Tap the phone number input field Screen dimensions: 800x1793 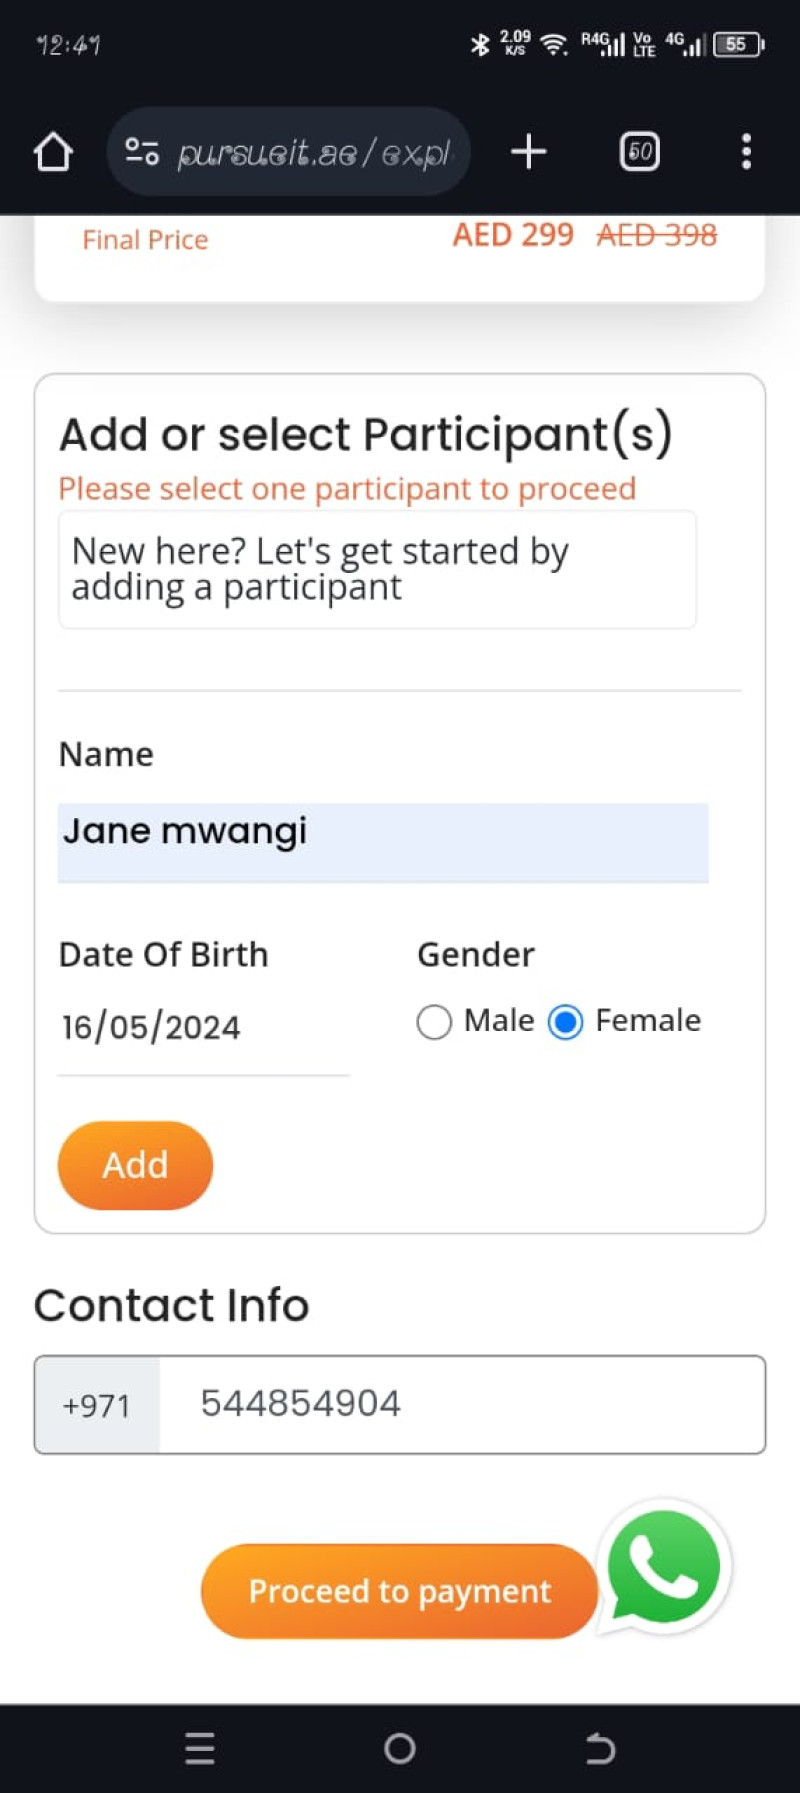pos(461,1405)
